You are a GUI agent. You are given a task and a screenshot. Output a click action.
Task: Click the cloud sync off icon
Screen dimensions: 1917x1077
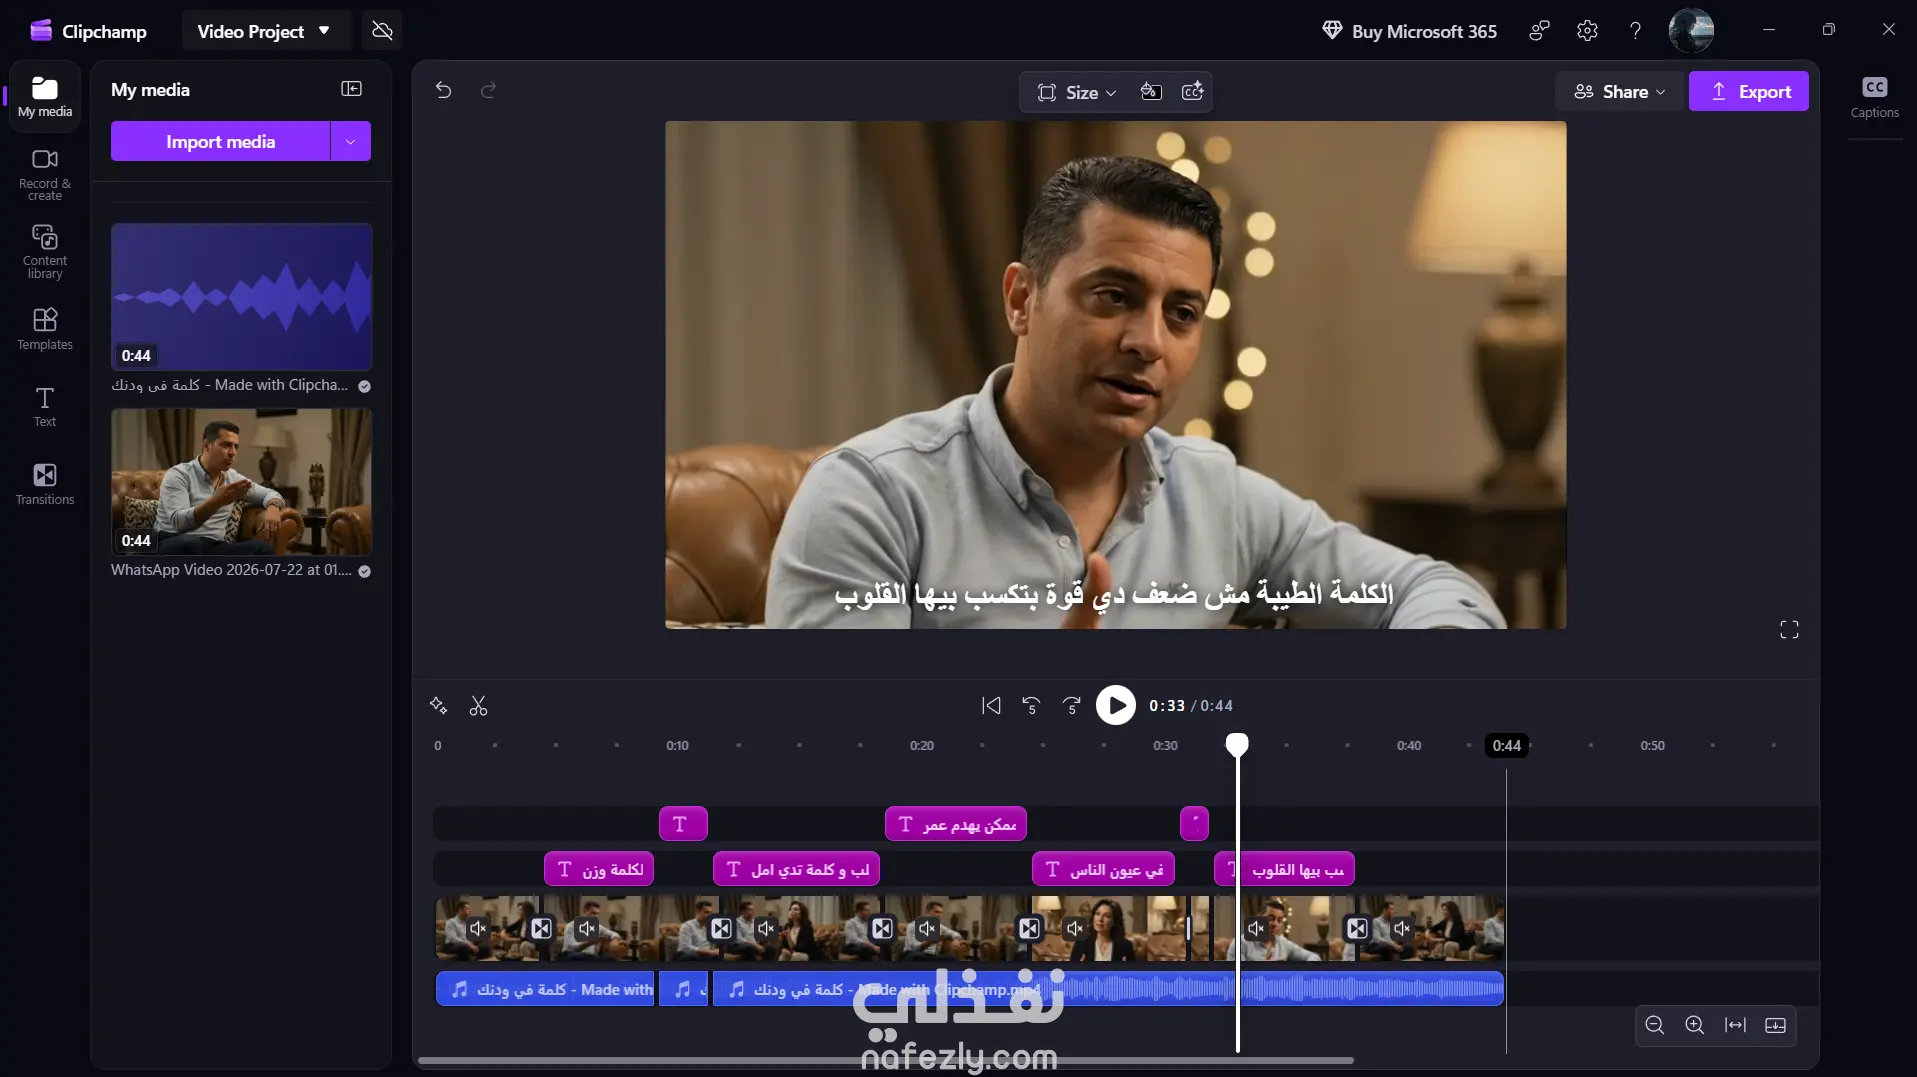[382, 31]
